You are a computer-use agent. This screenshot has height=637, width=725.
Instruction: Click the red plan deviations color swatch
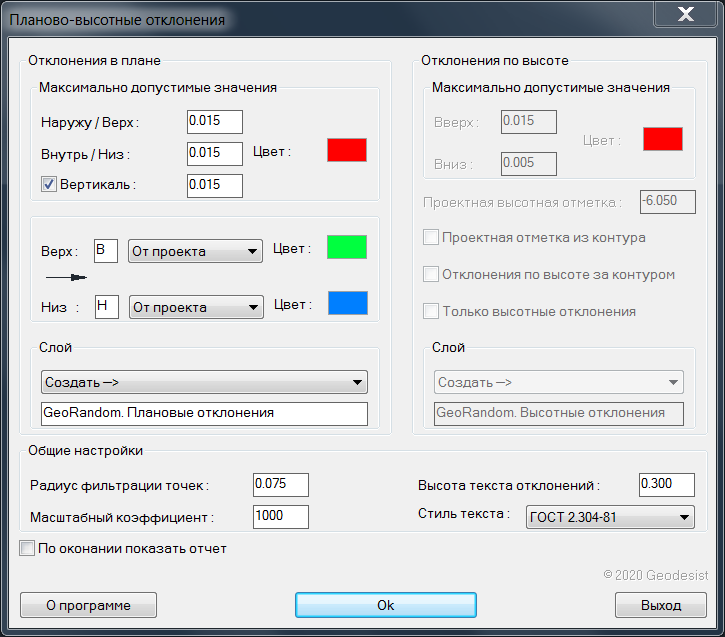tap(347, 151)
